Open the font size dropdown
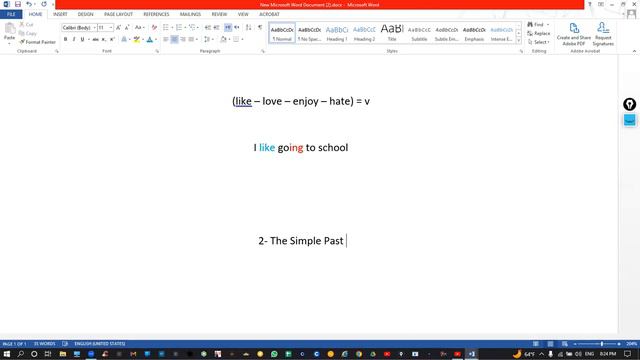The image size is (640, 360). tap(111, 27)
